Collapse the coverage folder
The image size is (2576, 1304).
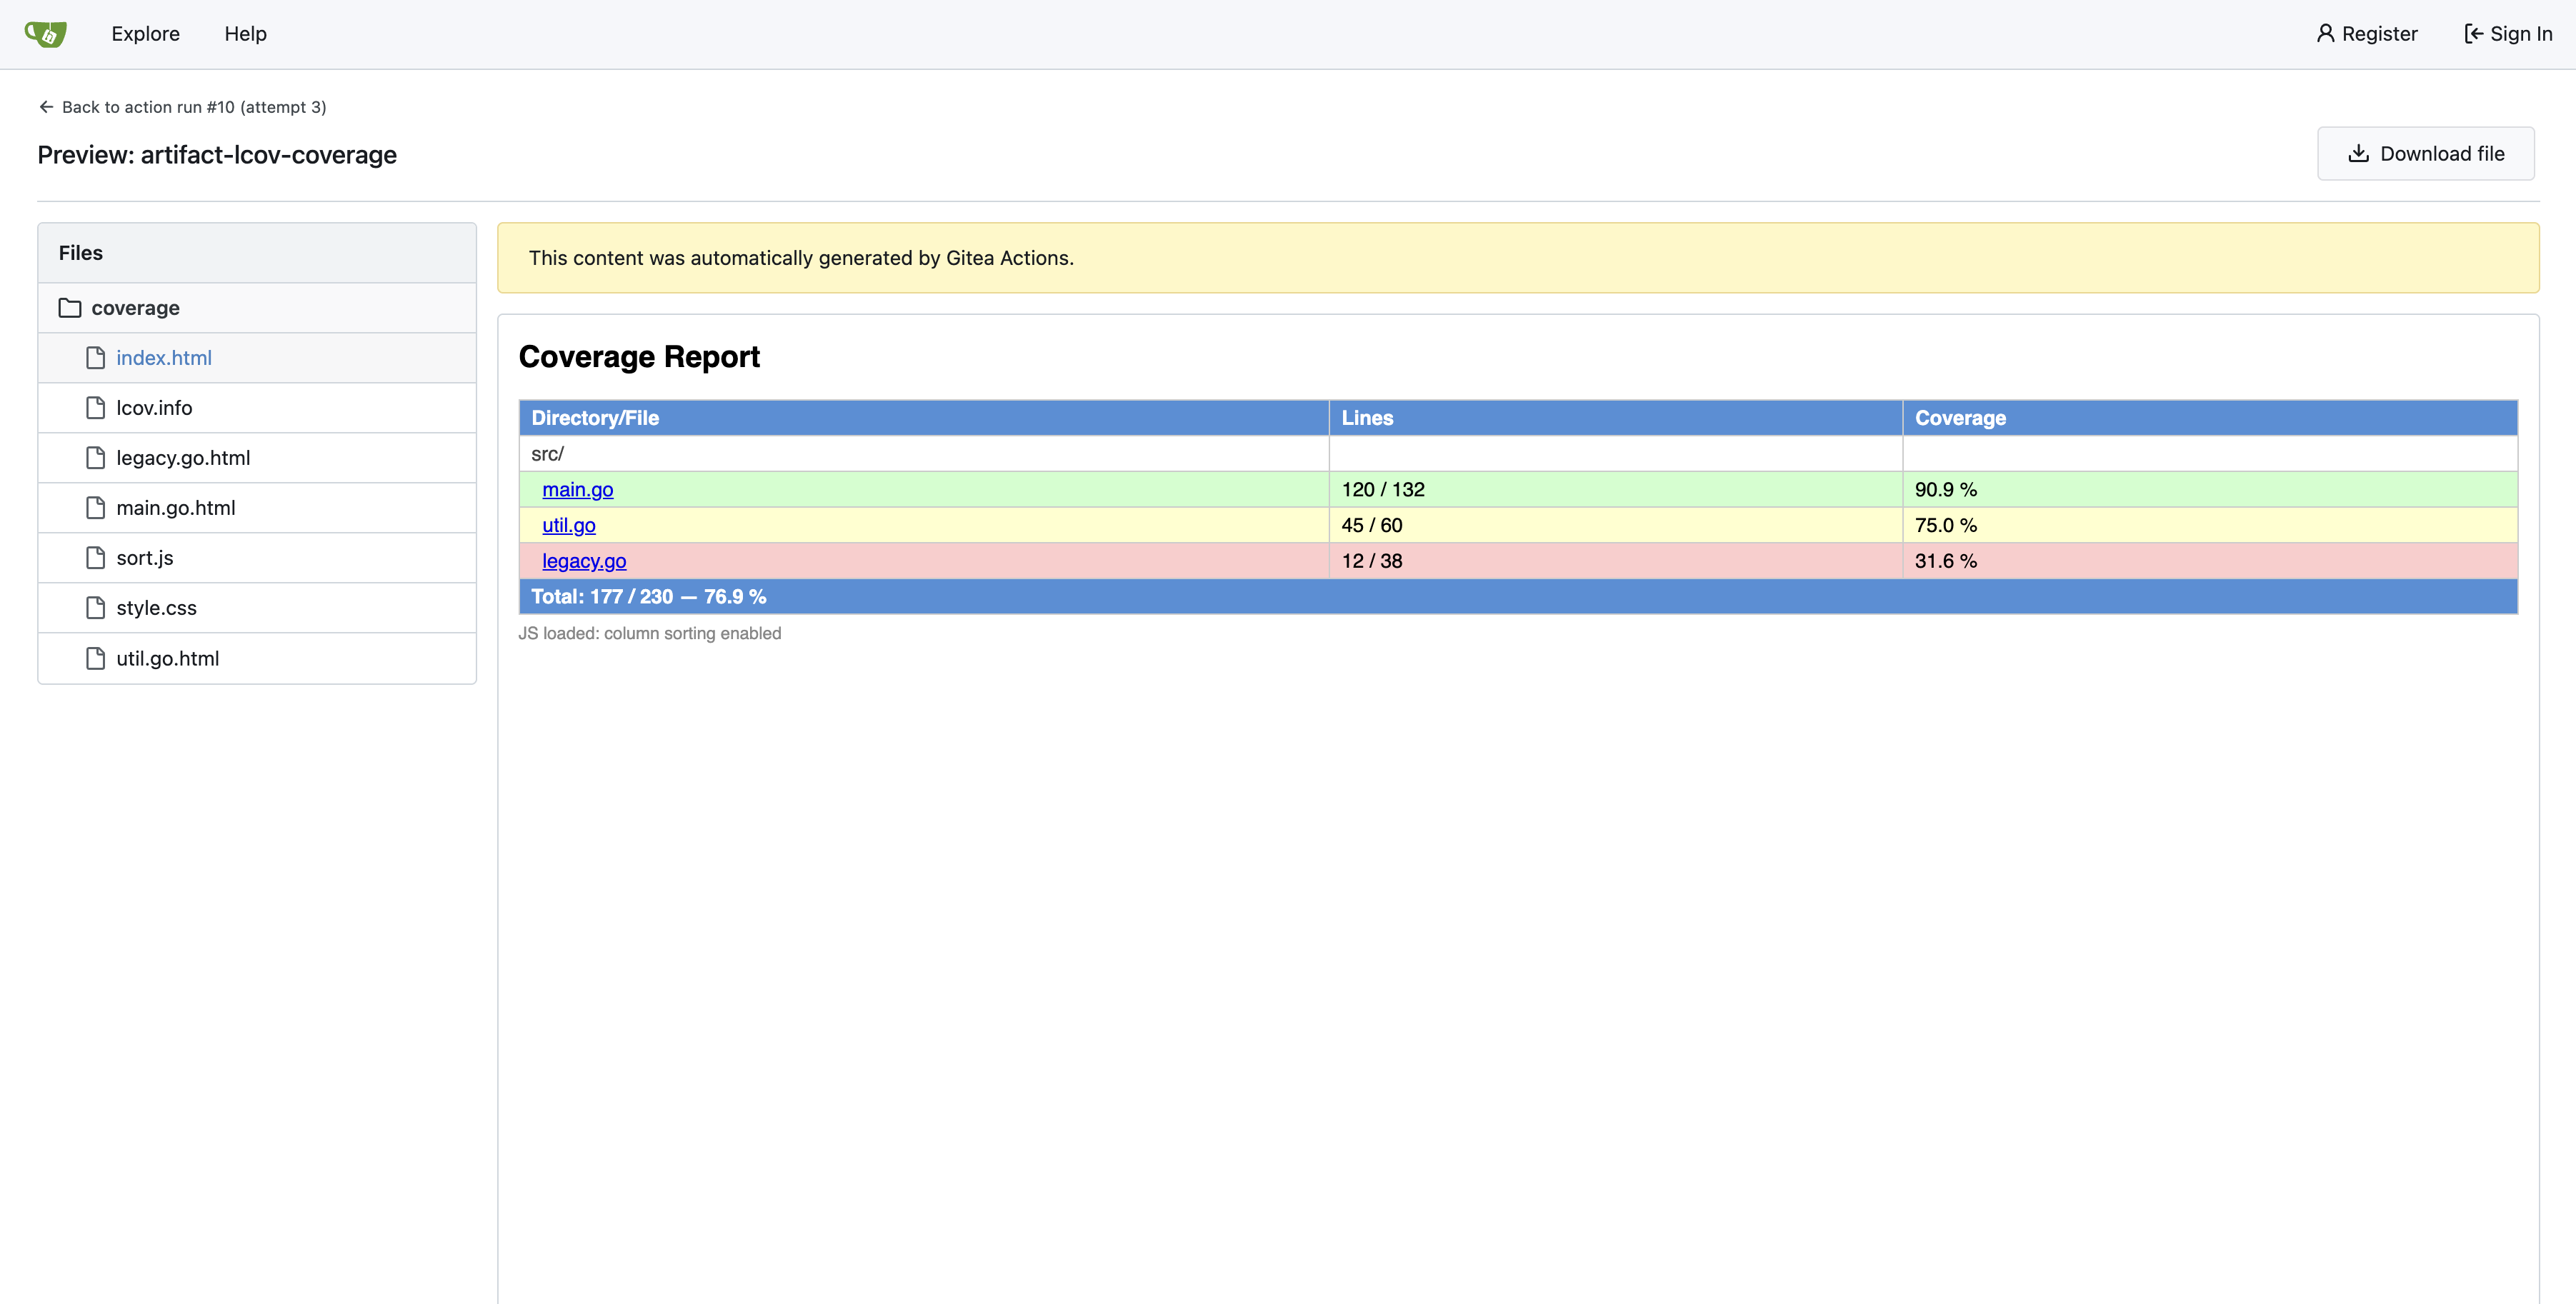[x=257, y=308]
